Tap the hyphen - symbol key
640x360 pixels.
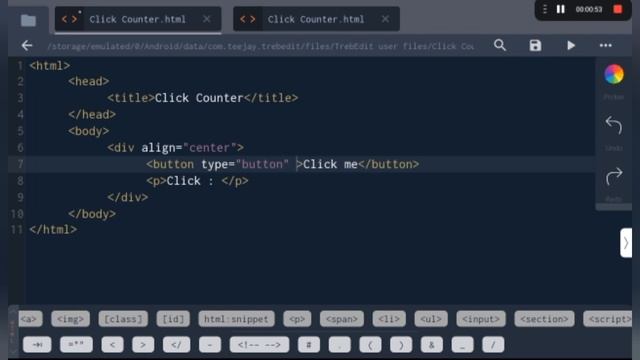pos(210,344)
